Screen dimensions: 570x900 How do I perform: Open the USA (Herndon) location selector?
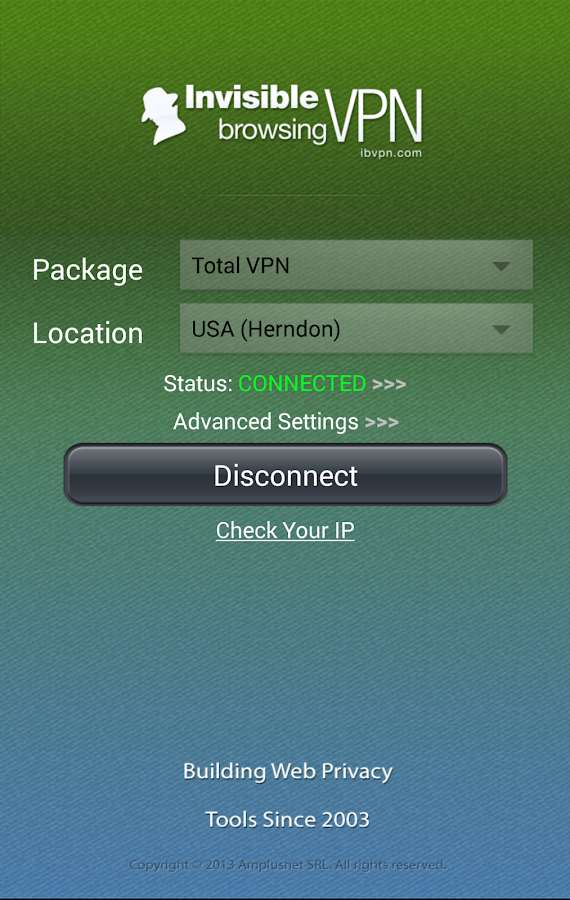pos(356,328)
